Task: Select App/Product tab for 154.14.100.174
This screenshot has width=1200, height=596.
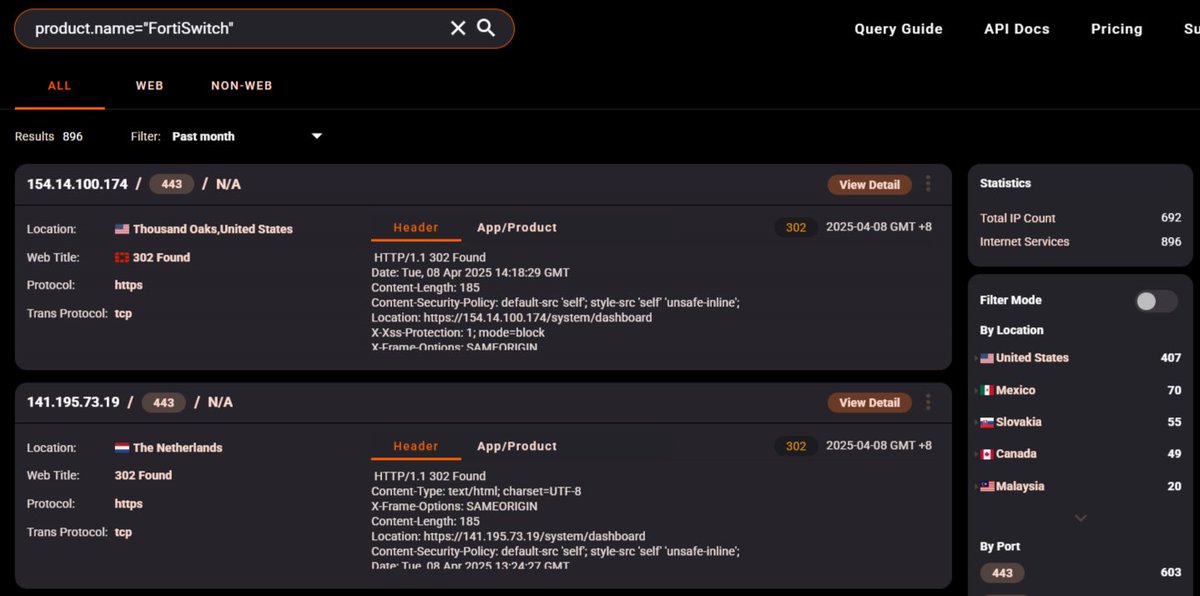Action: pos(517,228)
